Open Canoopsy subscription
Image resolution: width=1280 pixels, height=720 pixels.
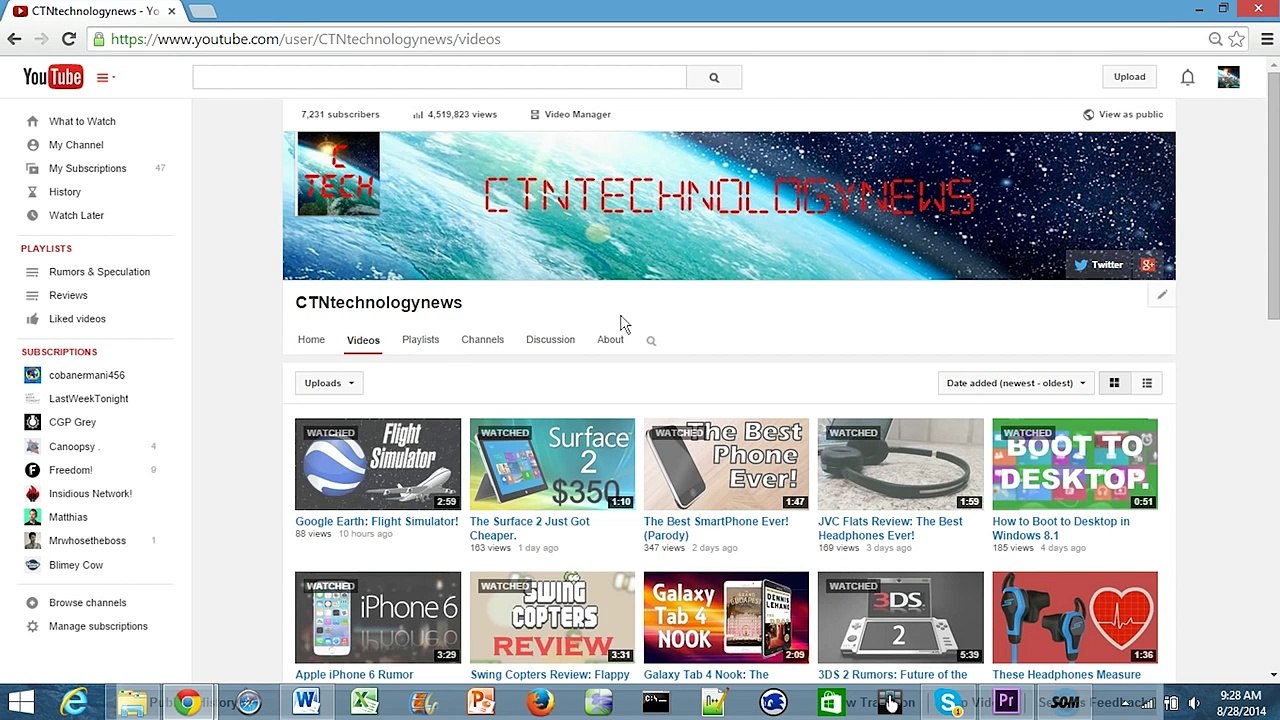74,446
